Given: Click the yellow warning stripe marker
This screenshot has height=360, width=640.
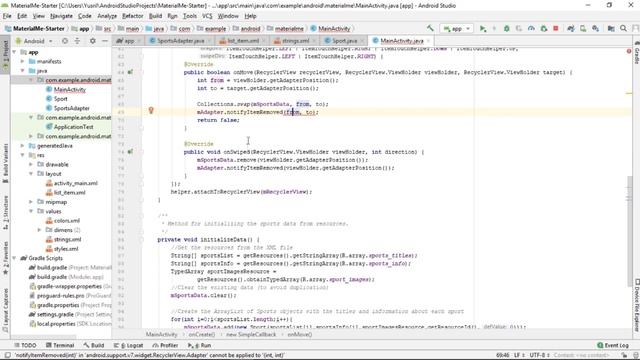Looking at the screenshot, I should 629,93.
